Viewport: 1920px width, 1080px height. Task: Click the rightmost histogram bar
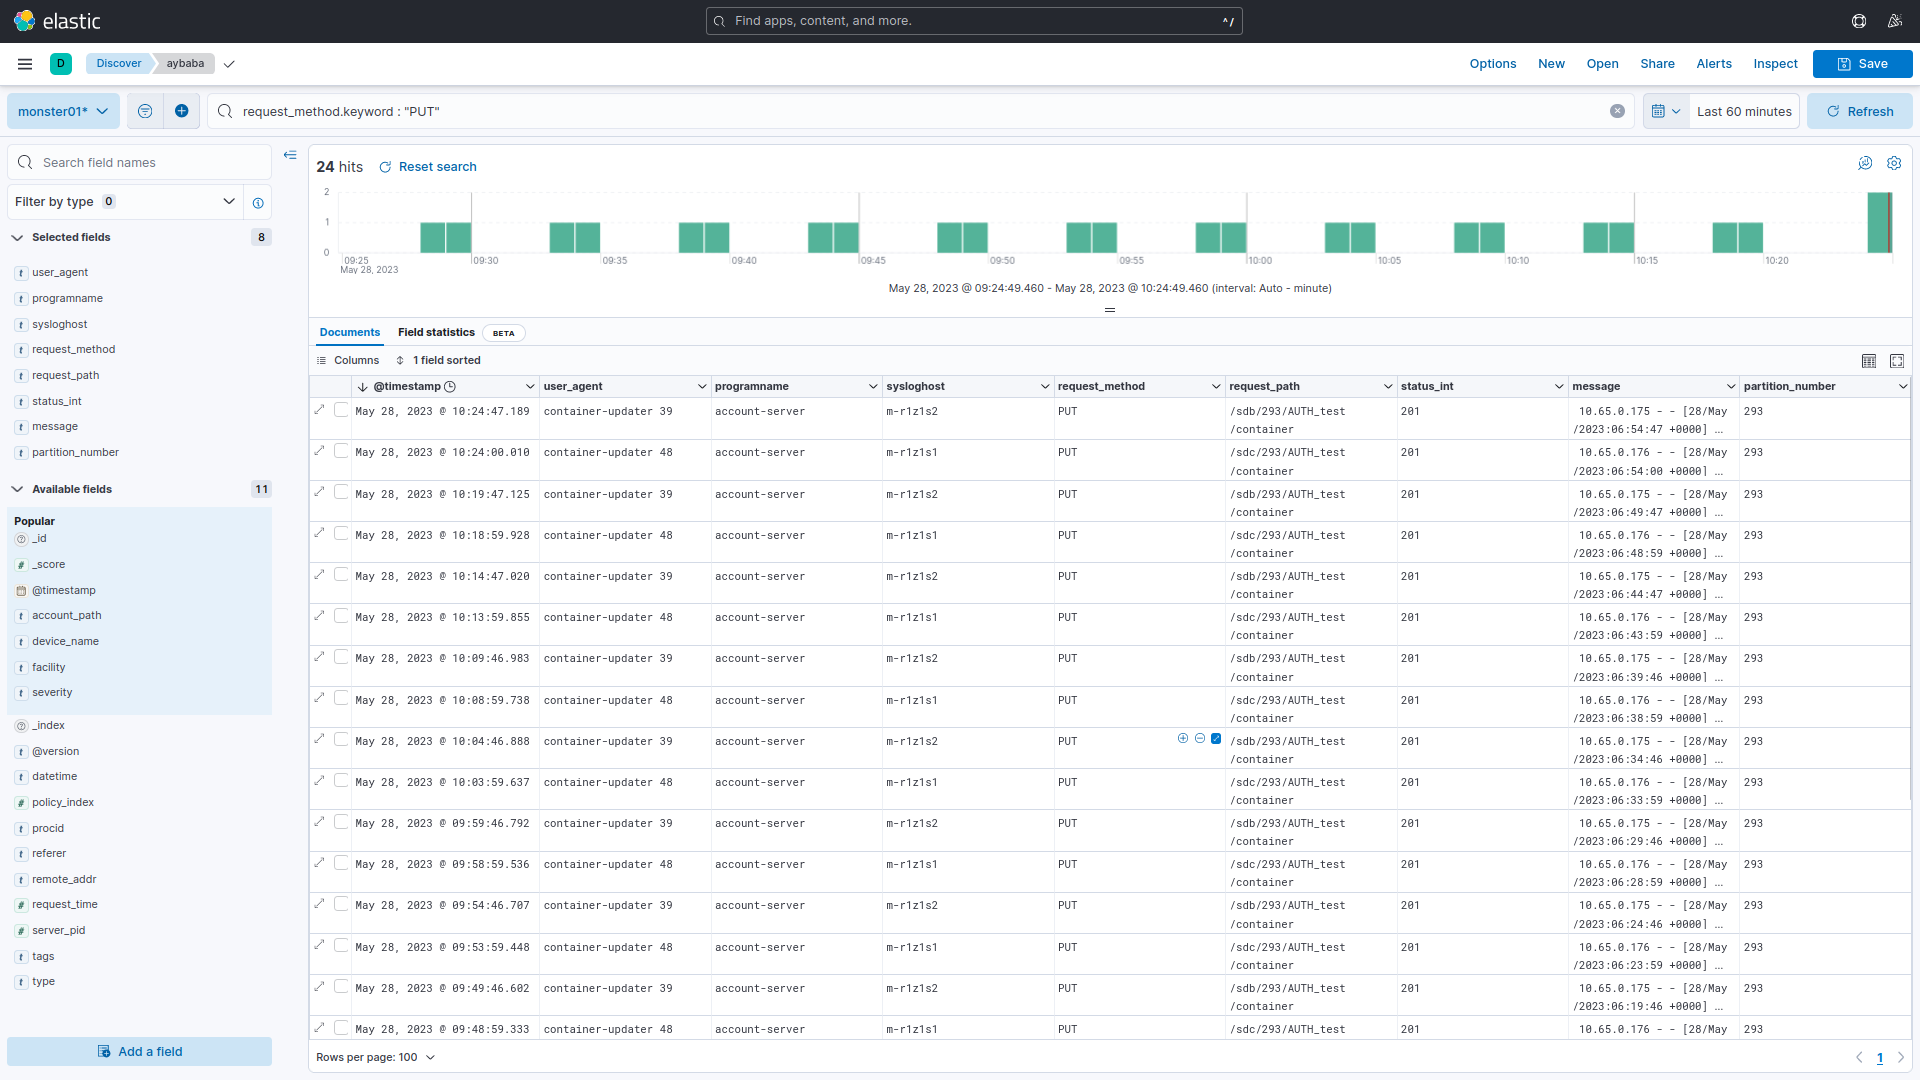(x=1879, y=222)
